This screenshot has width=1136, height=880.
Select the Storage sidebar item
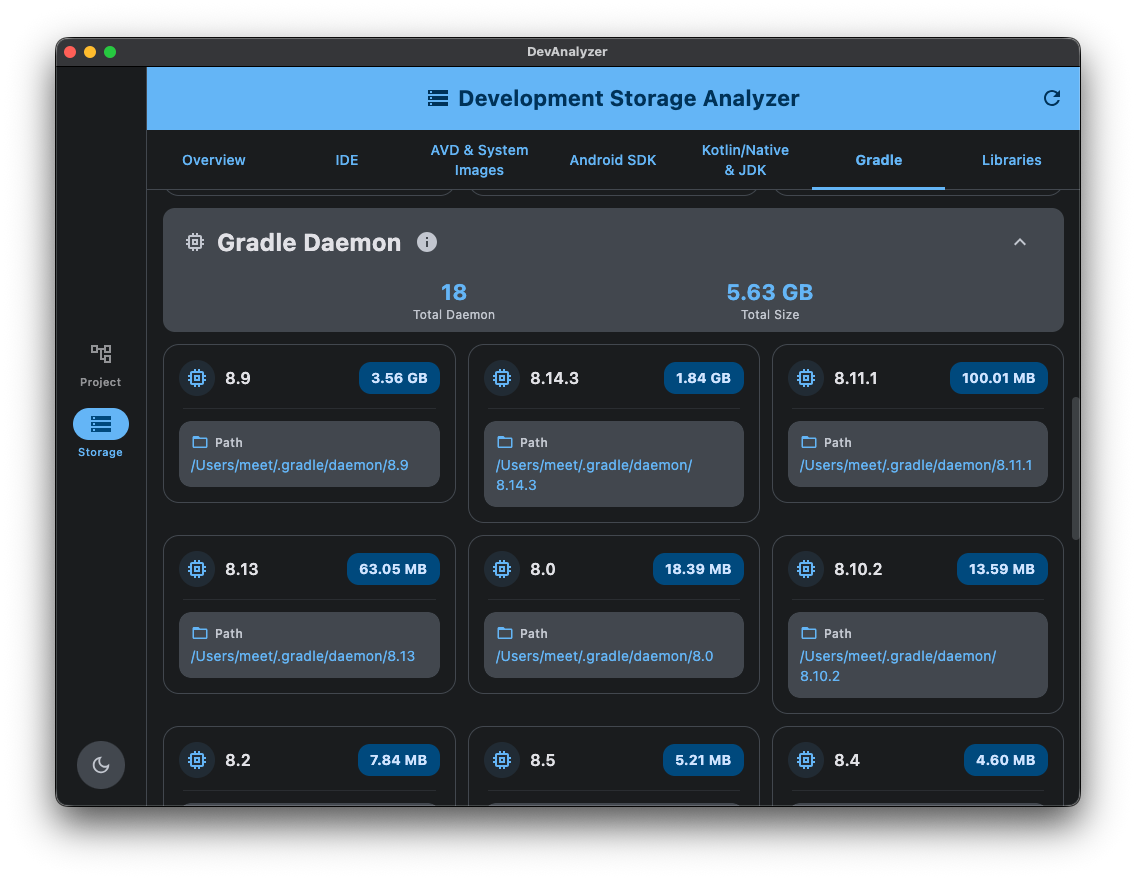pyautogui.click(x=101, y=433)
